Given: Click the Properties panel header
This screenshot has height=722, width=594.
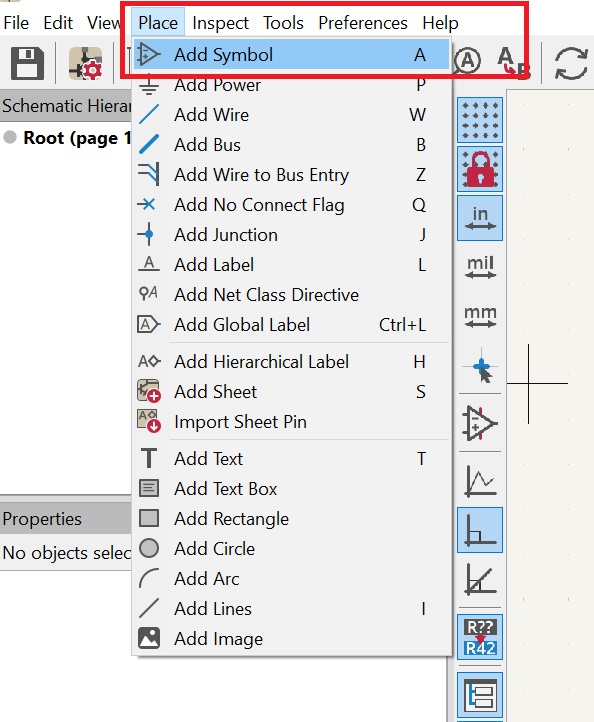Looking at the screenshot, I should click(x=66, y=518).
